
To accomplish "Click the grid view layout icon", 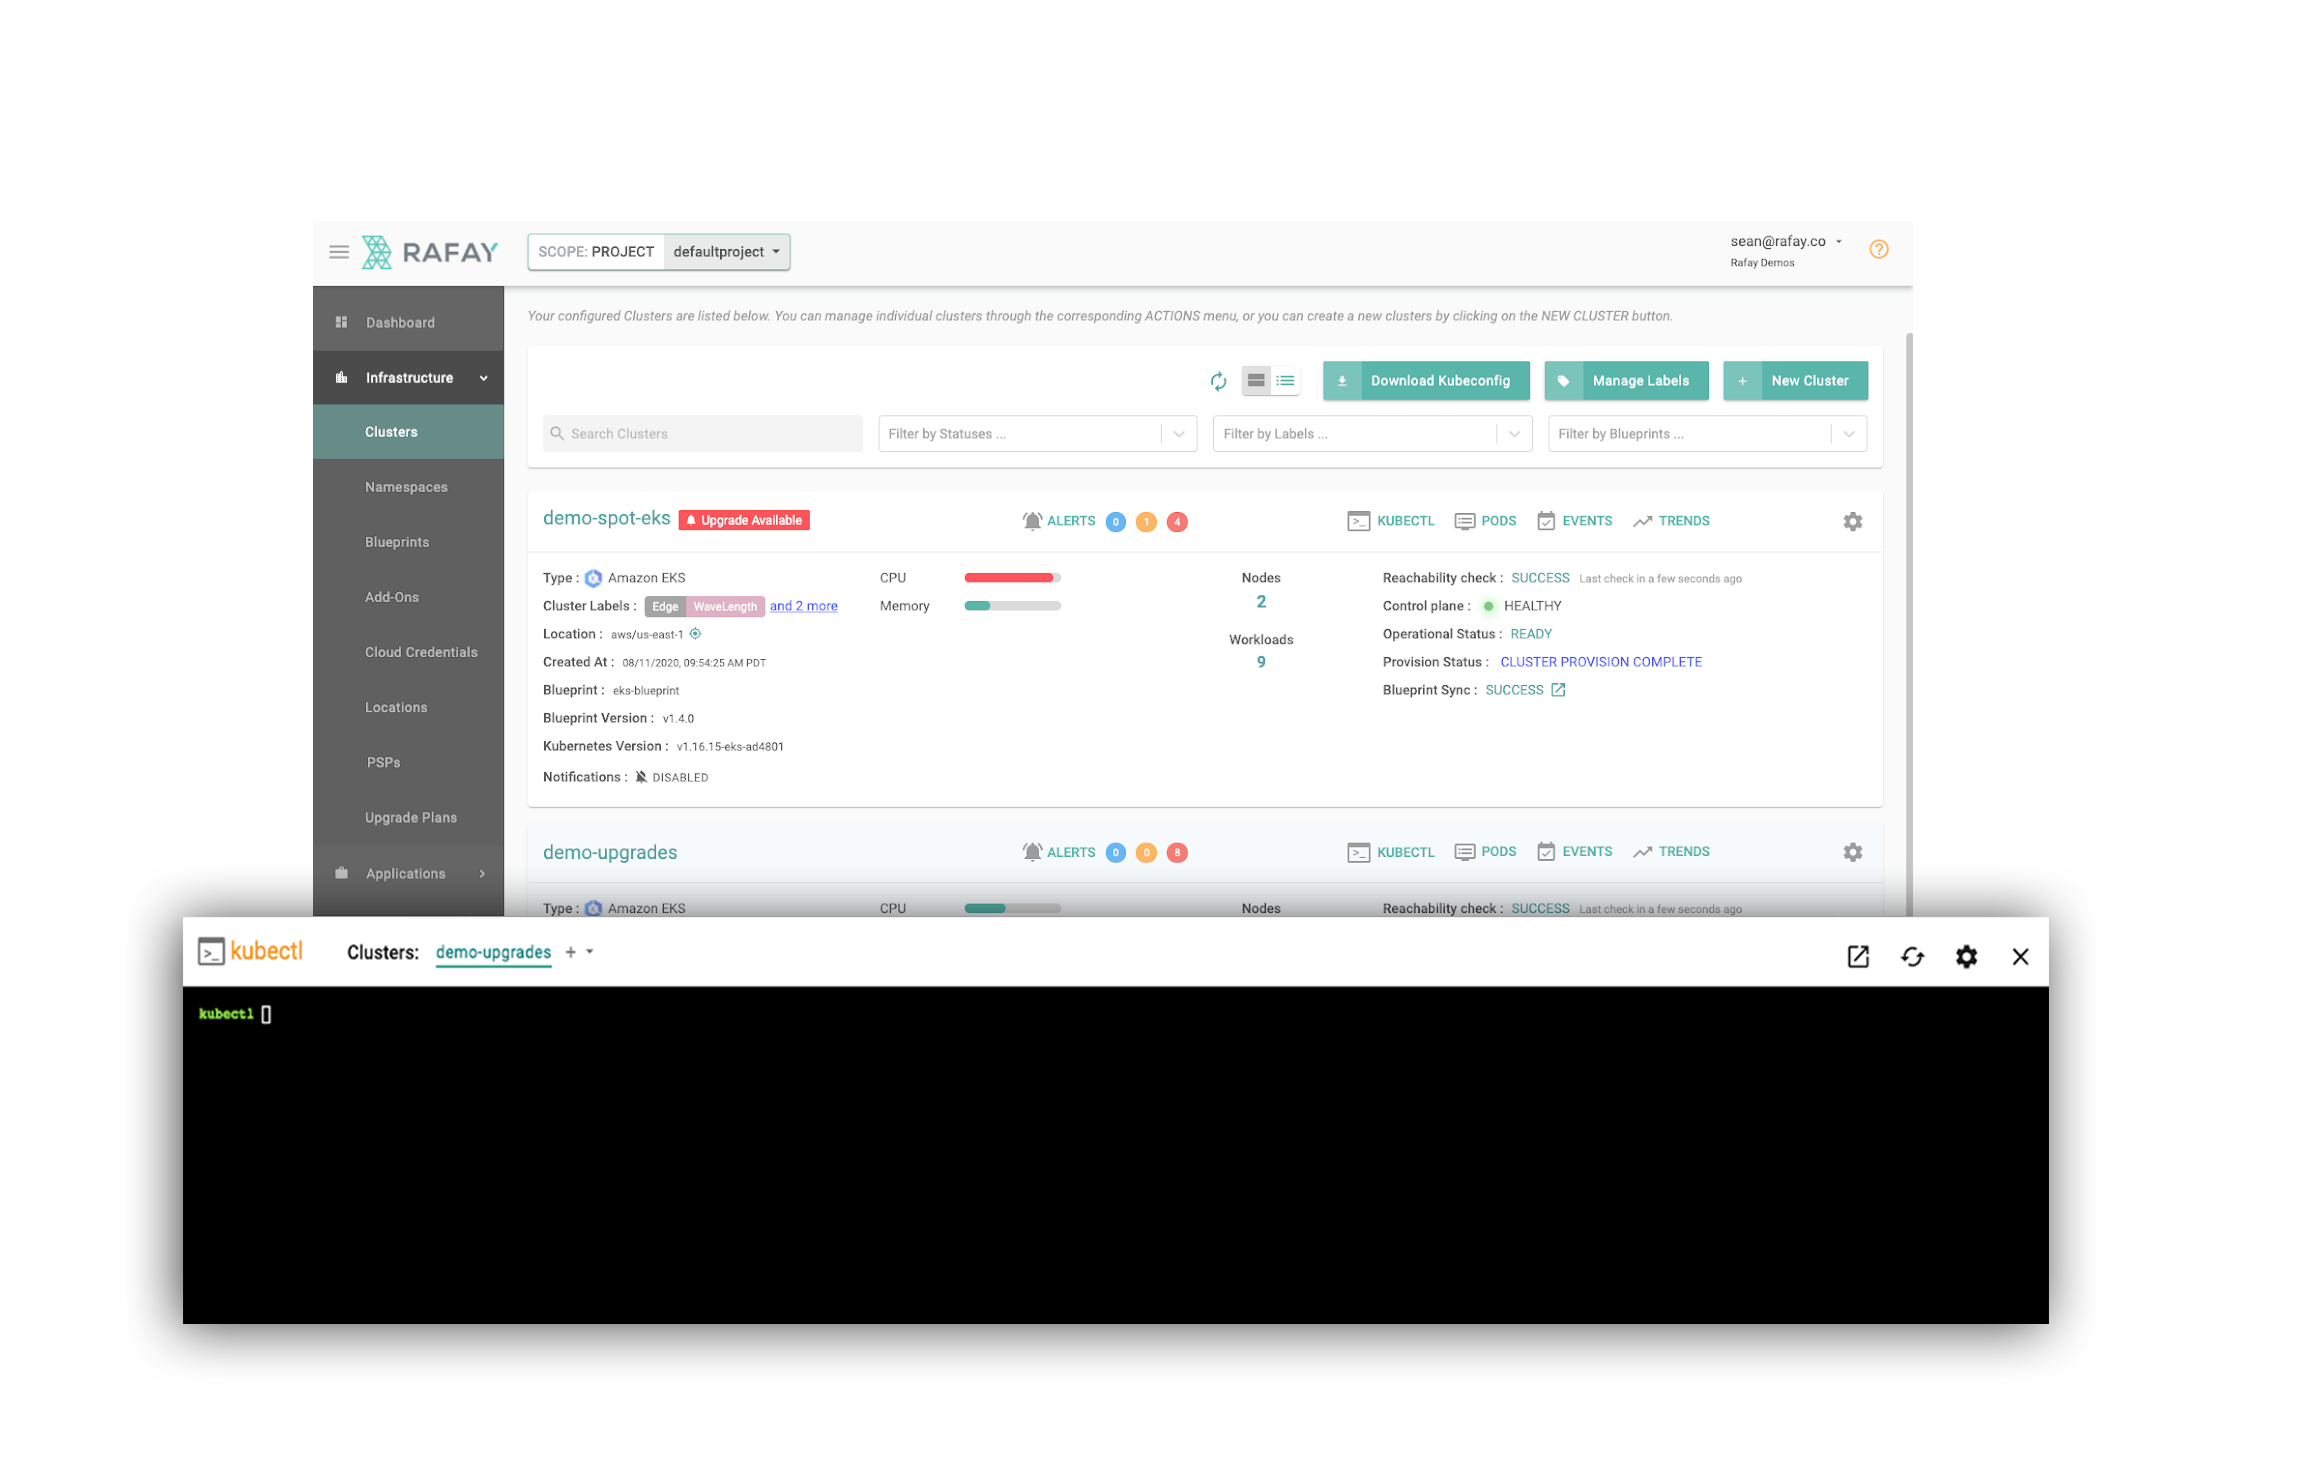I will tap(1258, 380).
